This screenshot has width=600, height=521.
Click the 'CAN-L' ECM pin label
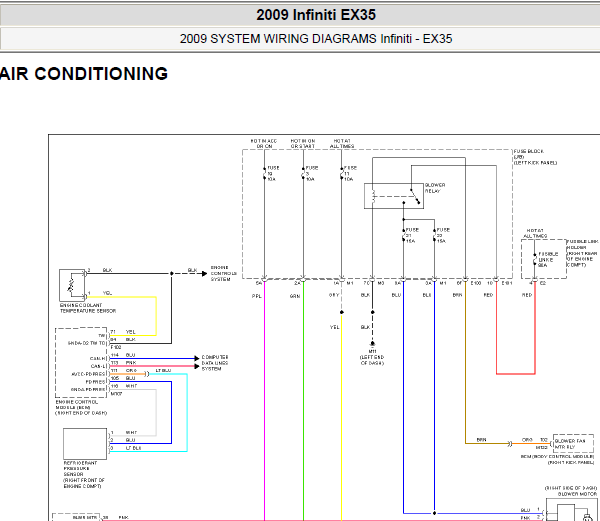click(x=98, y=366)
